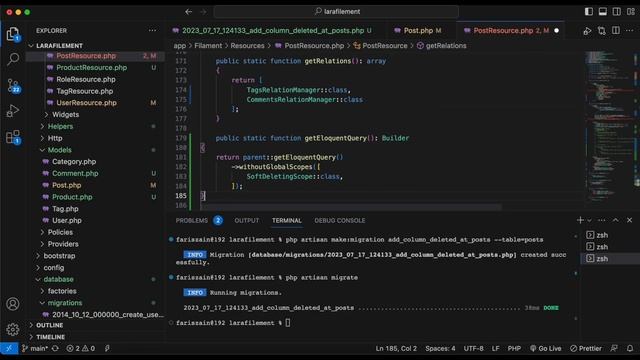Open the Manage gear icon

[13, 329]
